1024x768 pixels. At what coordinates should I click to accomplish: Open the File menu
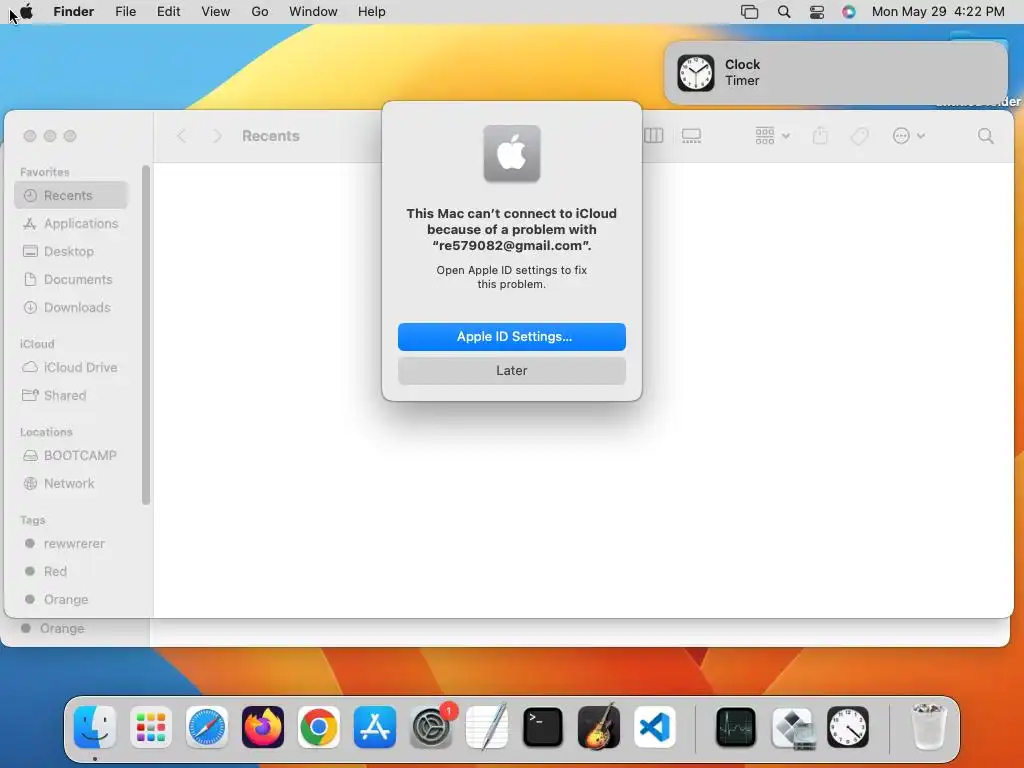pyautogui.click(x=125, y=12)
